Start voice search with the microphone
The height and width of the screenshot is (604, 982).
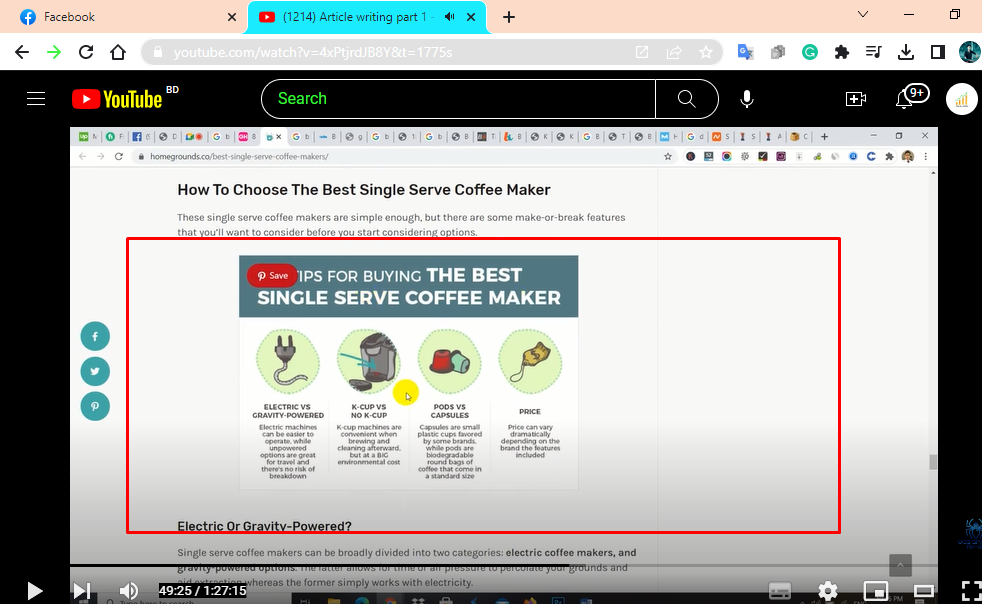747,99
